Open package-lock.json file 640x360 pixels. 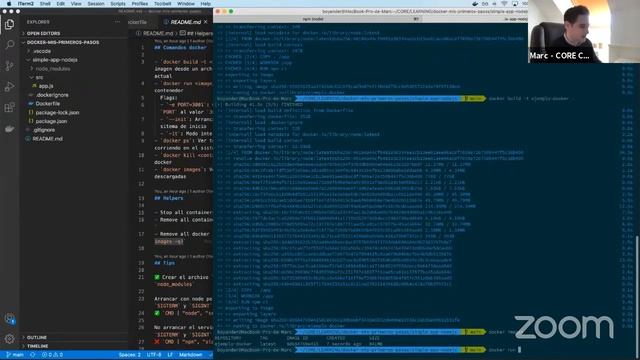(x=57, y=113)
